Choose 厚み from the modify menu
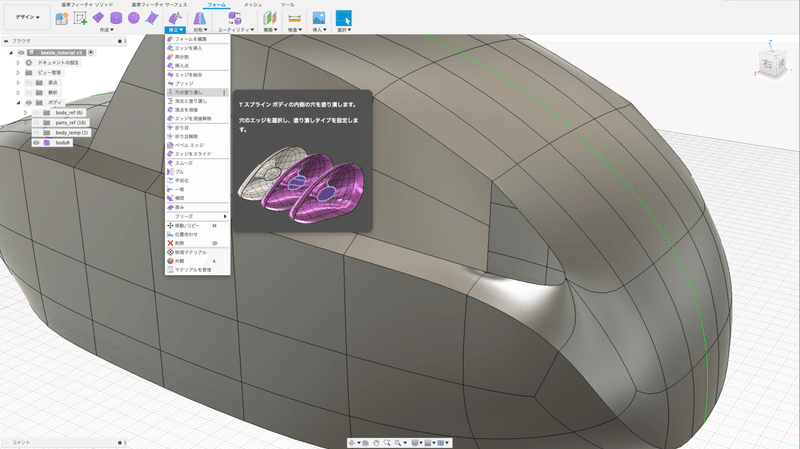The image size is (800, 449). tap(197, 208)
